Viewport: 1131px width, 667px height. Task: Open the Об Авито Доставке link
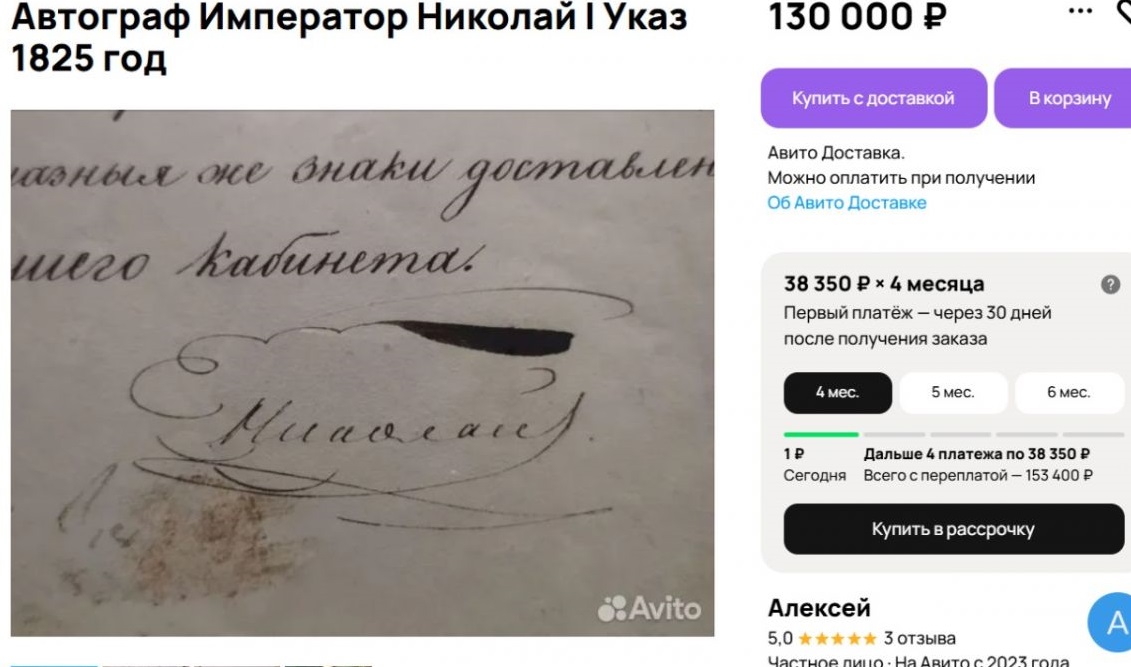click(847, 203)
